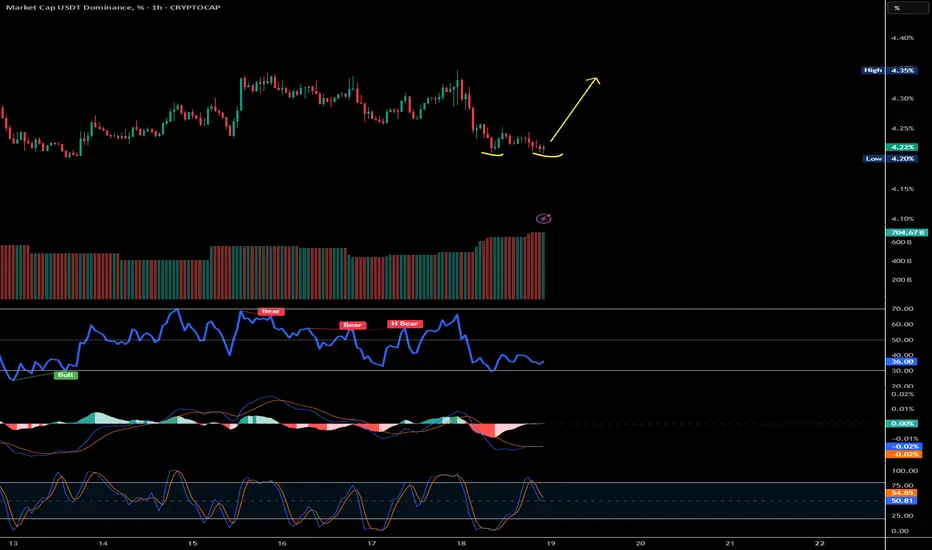
Task: Click the High 4.35% price label
Action: 889,70
